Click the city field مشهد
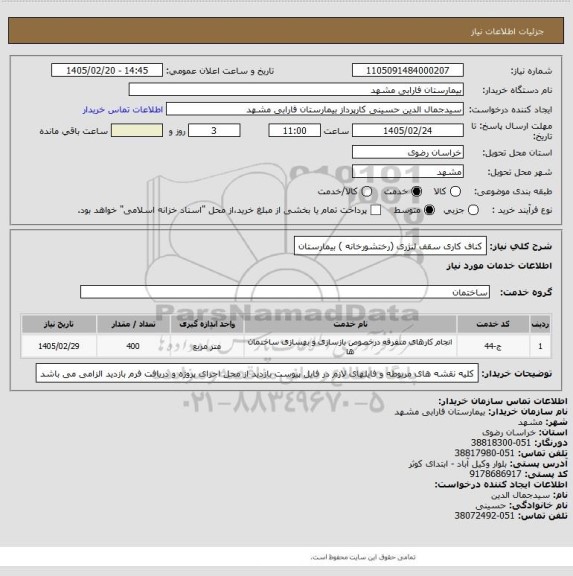 [x=408, y=172]
